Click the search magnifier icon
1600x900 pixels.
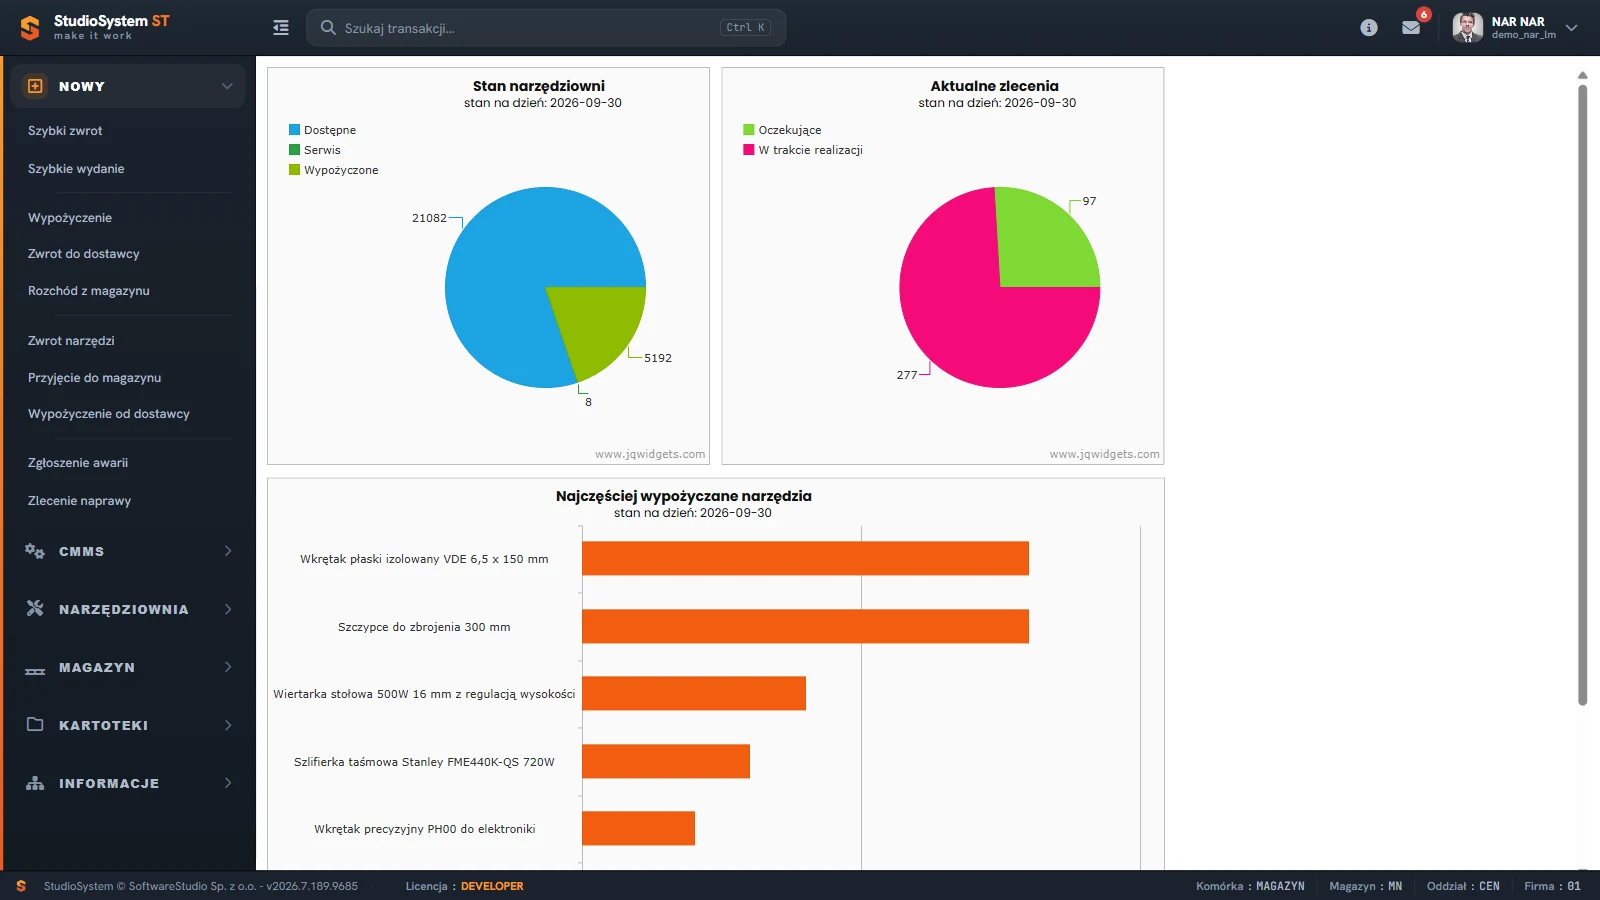pos(328,28)
